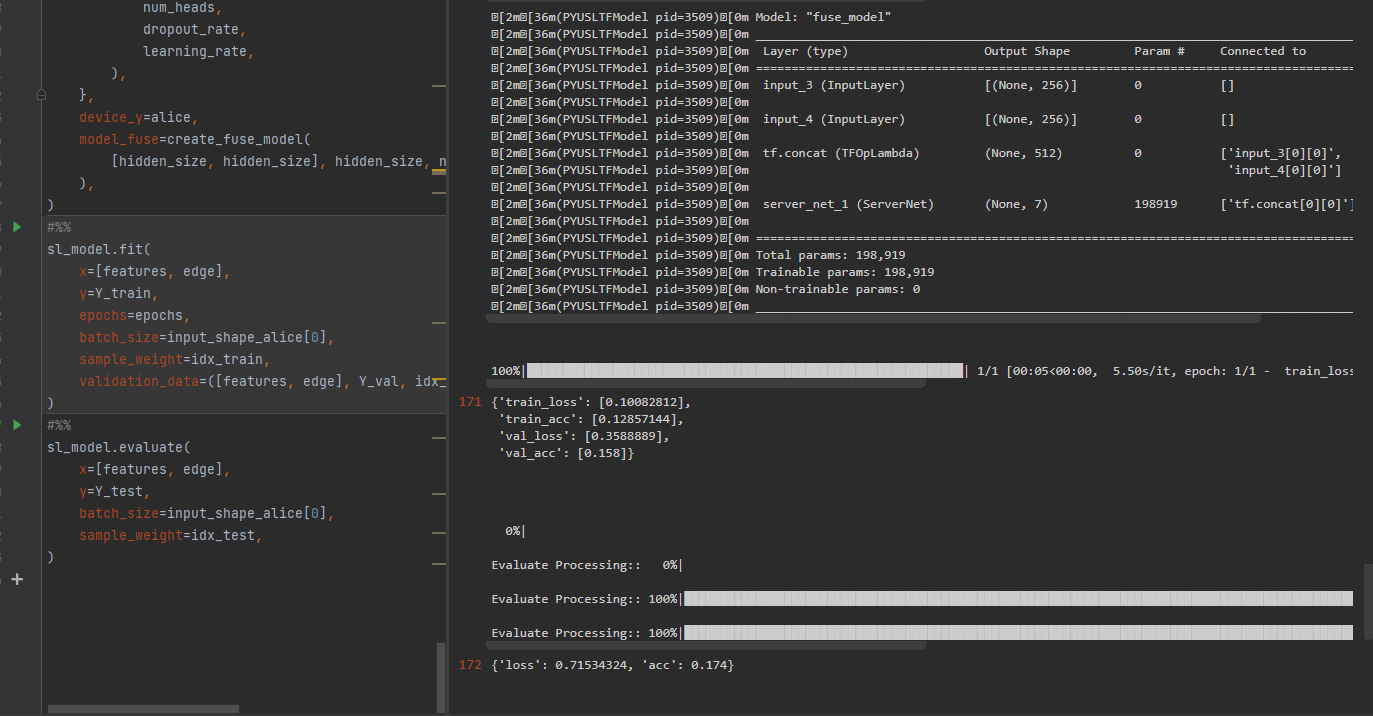Click 'Trainable params: 198,919' line
This screenshot has height=716, width=1373.
[845, 272]
